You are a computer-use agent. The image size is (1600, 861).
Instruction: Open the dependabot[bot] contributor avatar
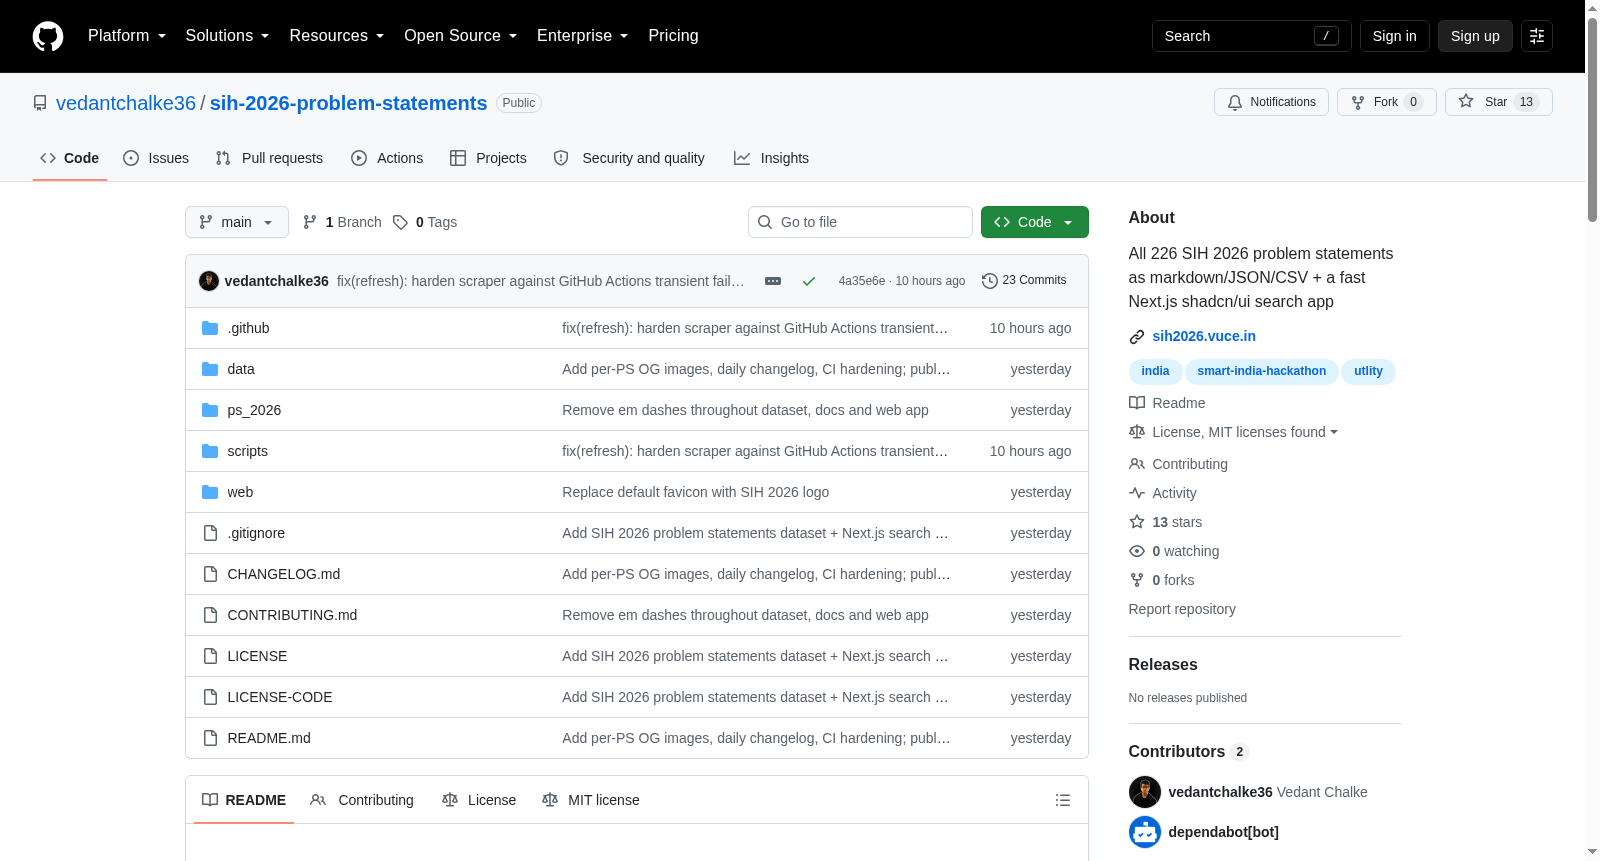pos(1145,832)
